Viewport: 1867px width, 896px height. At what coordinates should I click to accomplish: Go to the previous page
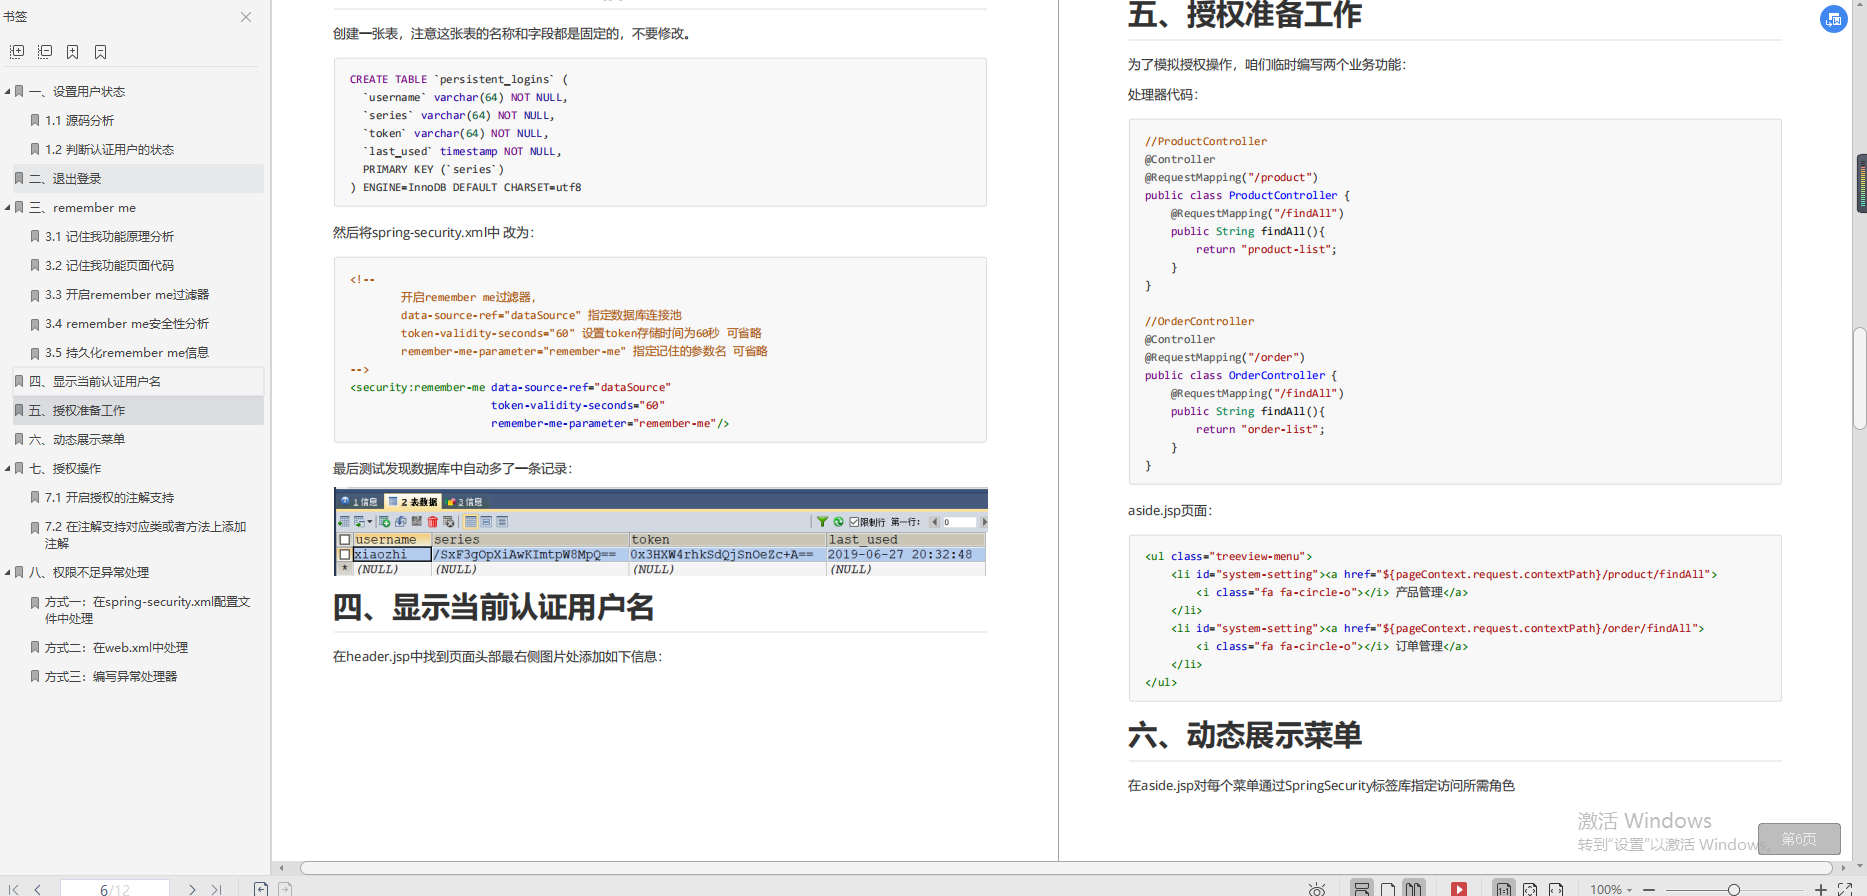click(x=38, y=889)
